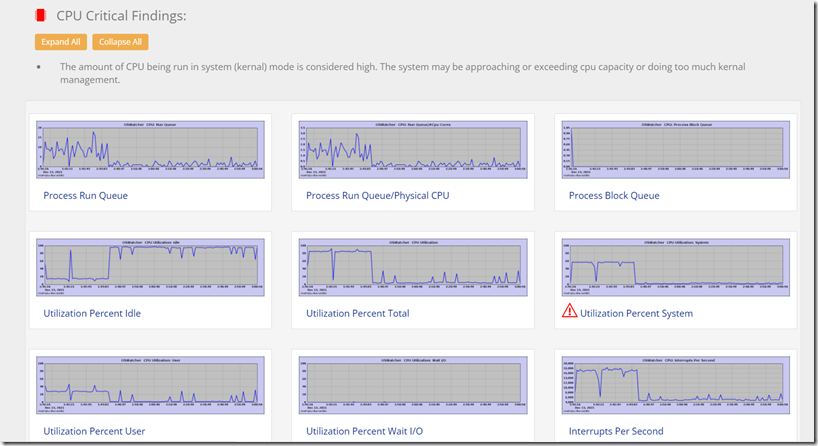818x446 pixels.
Task: Follow the Utilization Percent Idle link
Action: tap(92, 314)
